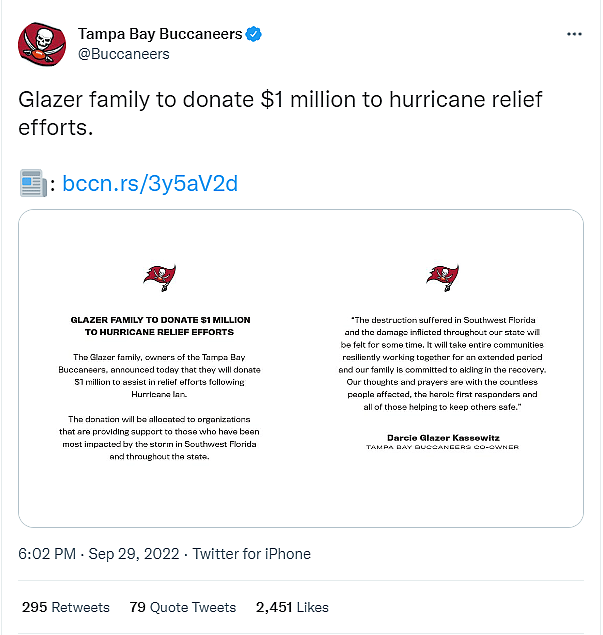Show the 2,451 Likes list
Viewport: 603px width, 635px height.
294,607
